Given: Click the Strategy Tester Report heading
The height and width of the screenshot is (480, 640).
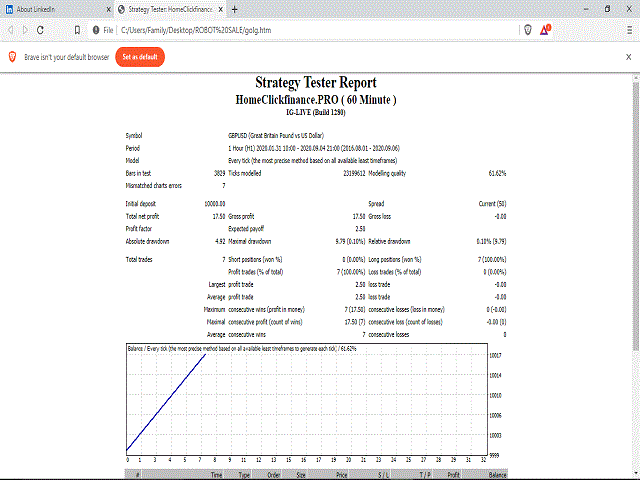Looking at the screenshot, I should pos(316,82).
